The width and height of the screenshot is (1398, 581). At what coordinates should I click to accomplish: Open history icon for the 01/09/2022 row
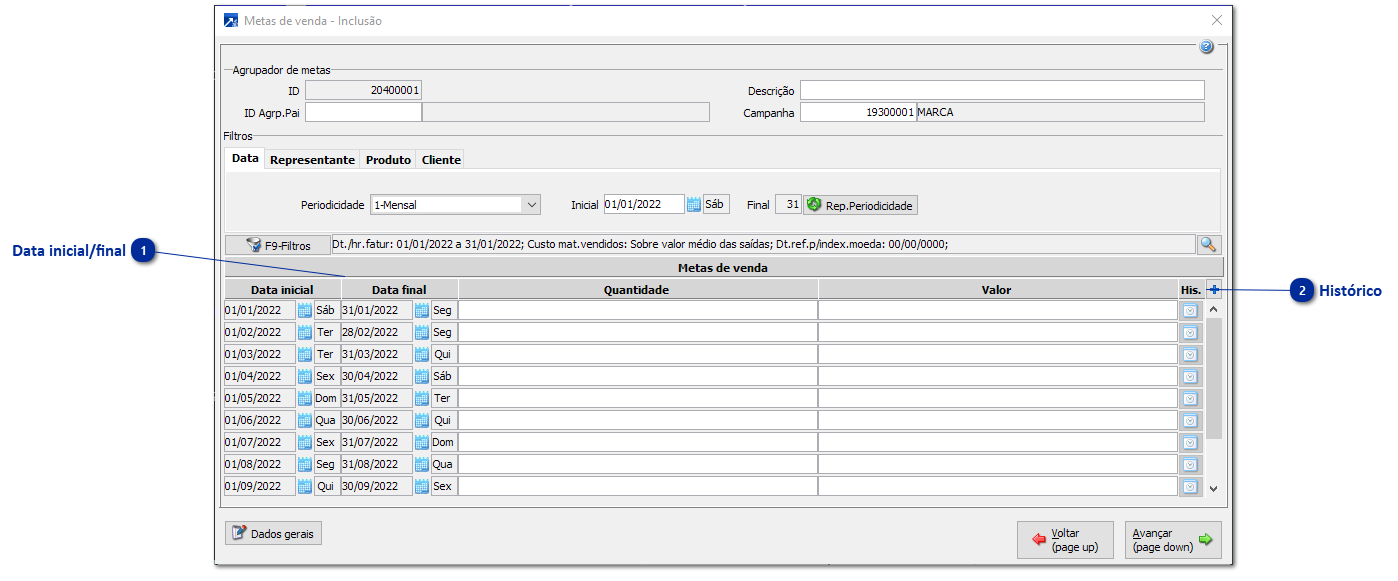coord(1190,486)
